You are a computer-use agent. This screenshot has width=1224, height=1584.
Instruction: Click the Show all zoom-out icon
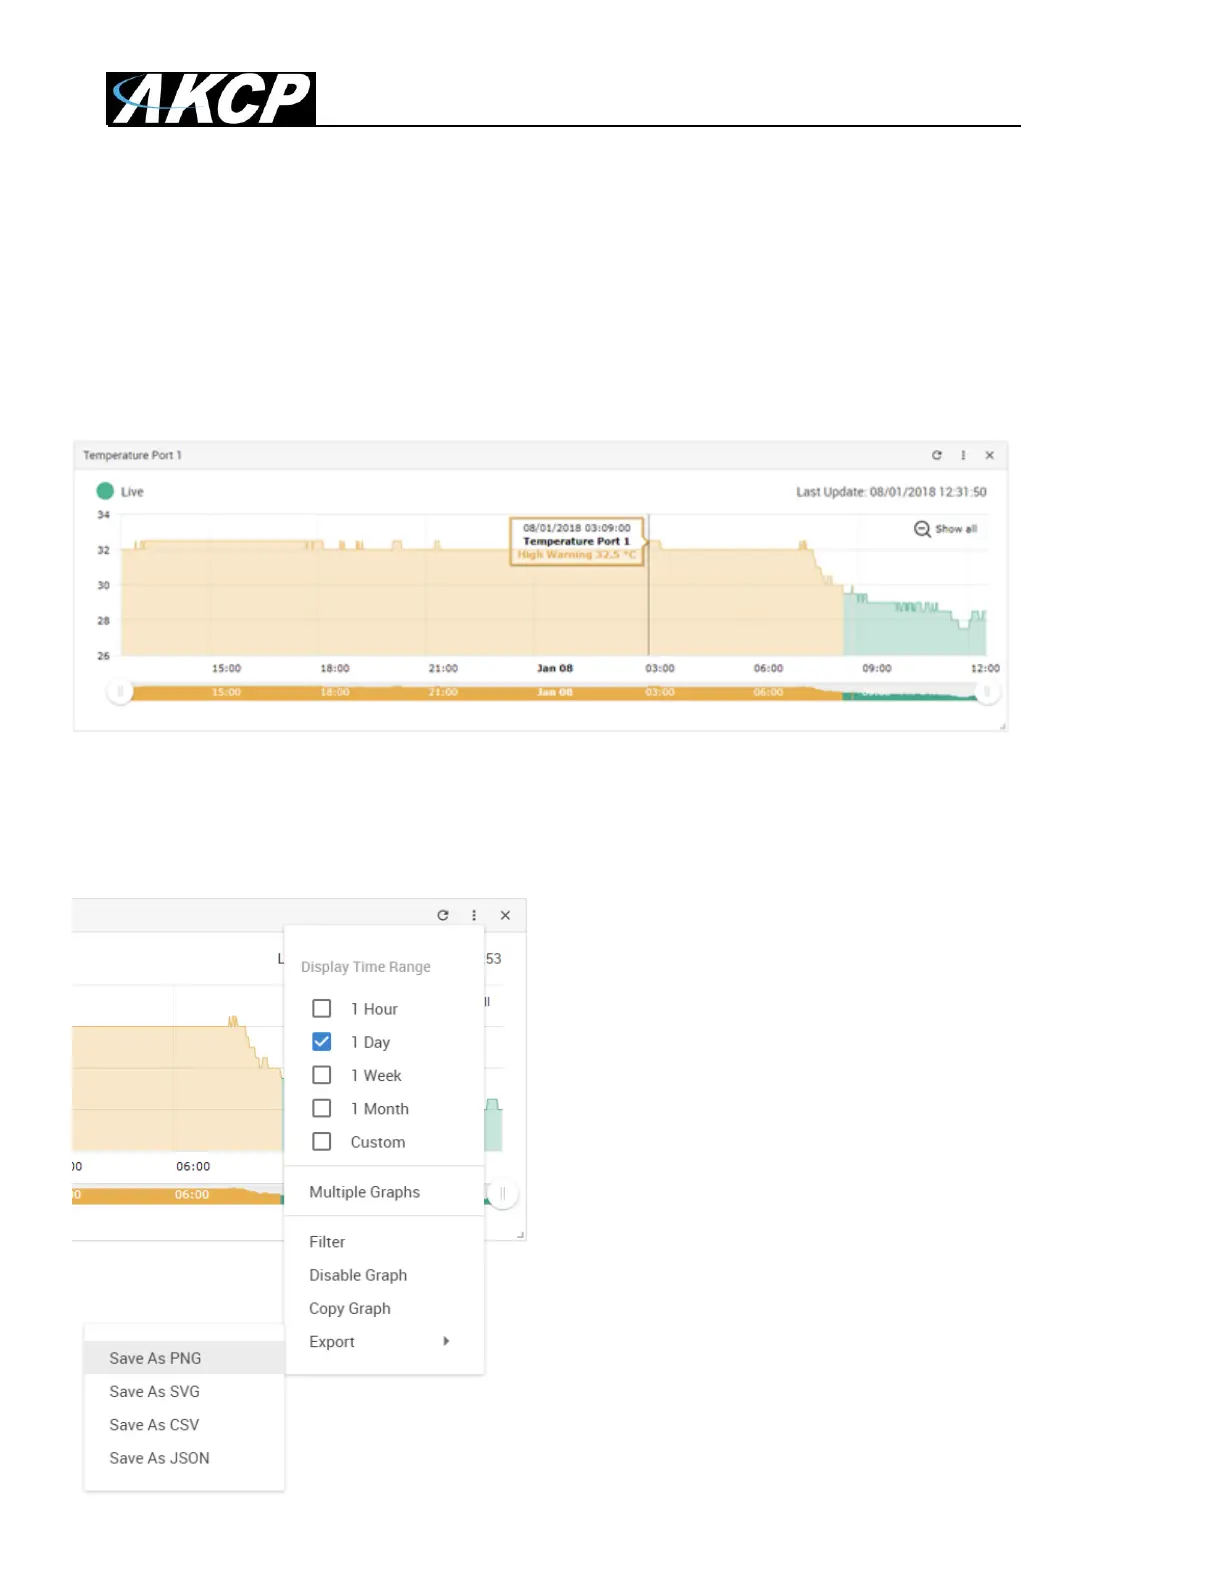click(x=922, y=529)
